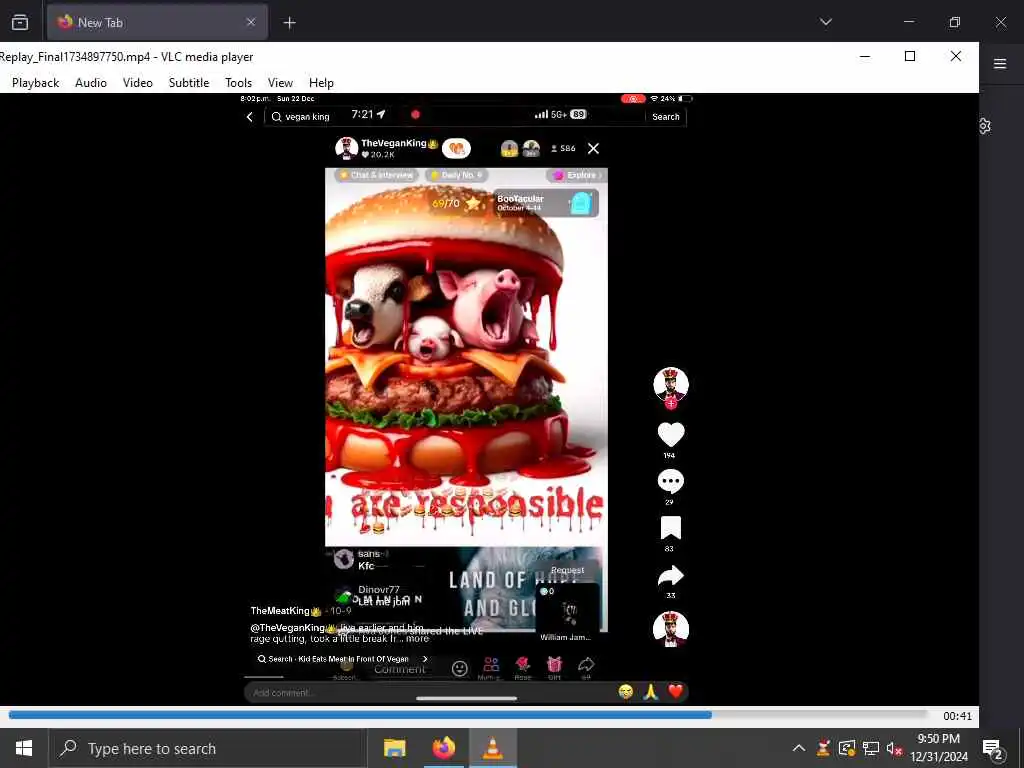Tap TheVeganKing profile avatar at top
This screenshot has width=1024, height=768.
(x=346, y=148)
